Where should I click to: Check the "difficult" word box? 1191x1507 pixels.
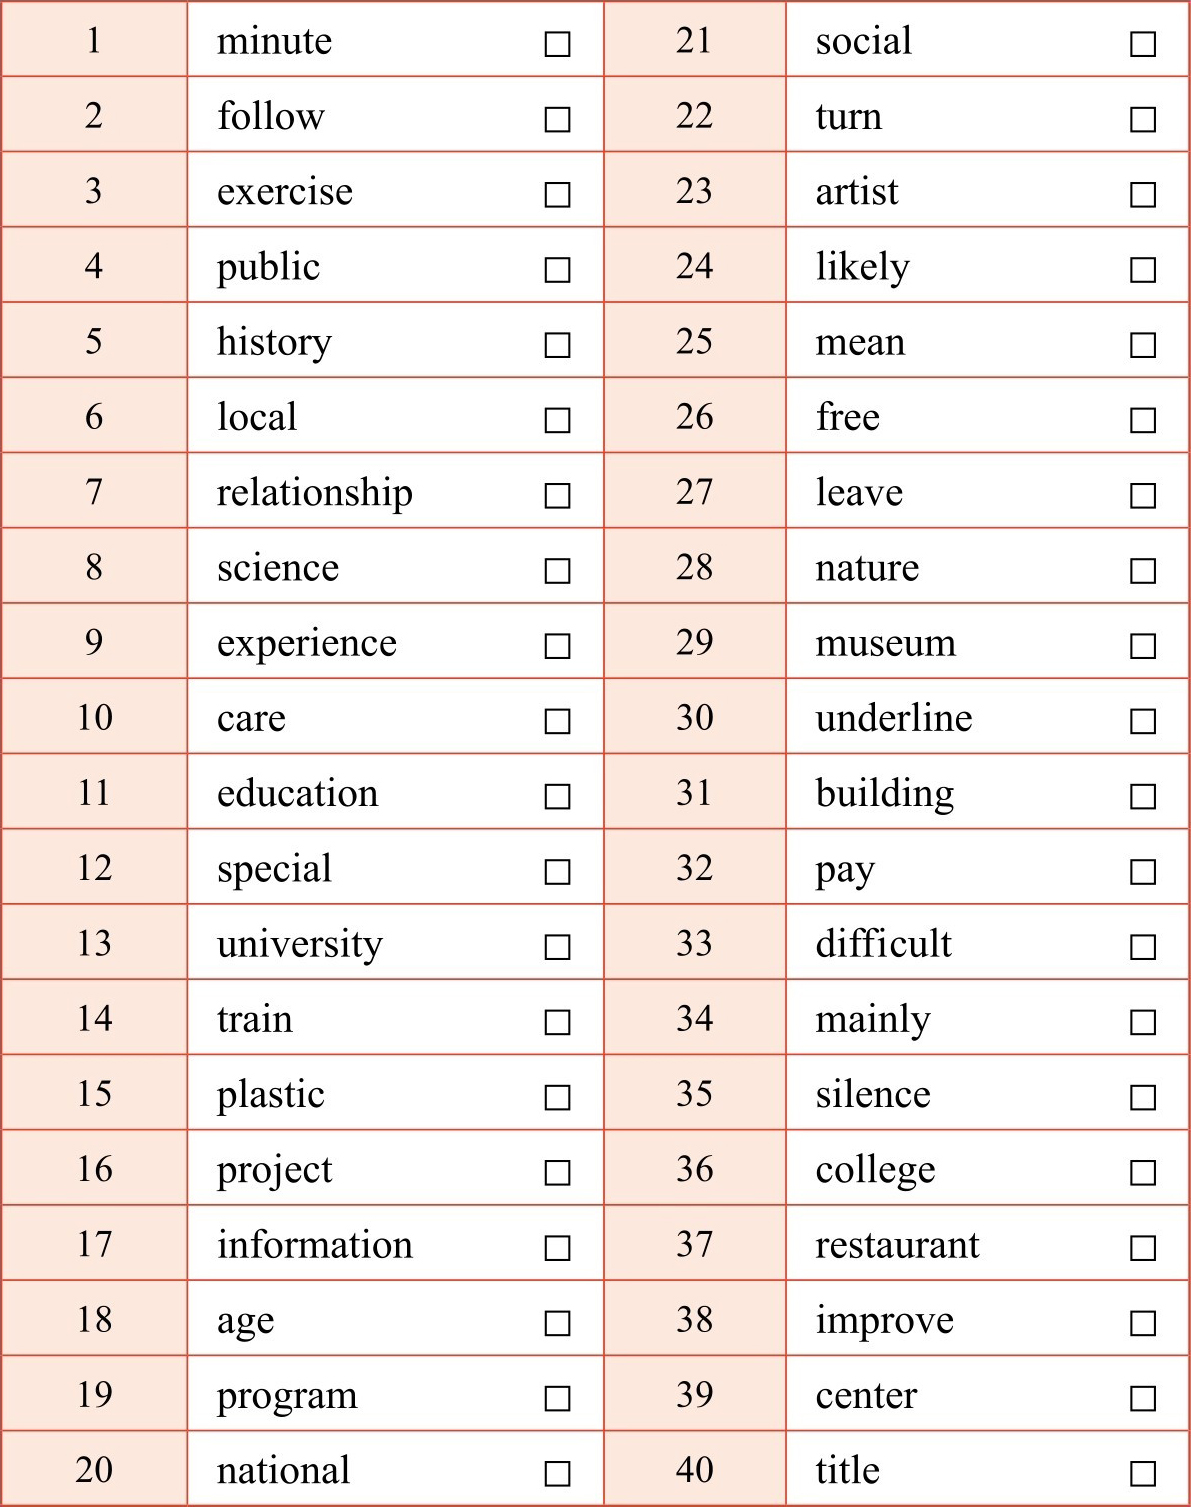coord(1143,947)
